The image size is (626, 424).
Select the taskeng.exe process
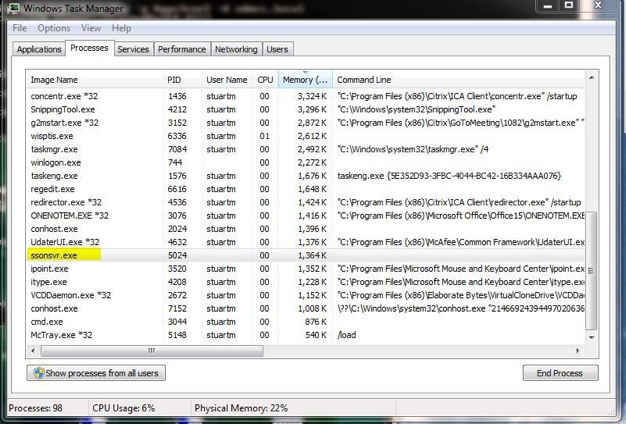(x=305, y=176)
